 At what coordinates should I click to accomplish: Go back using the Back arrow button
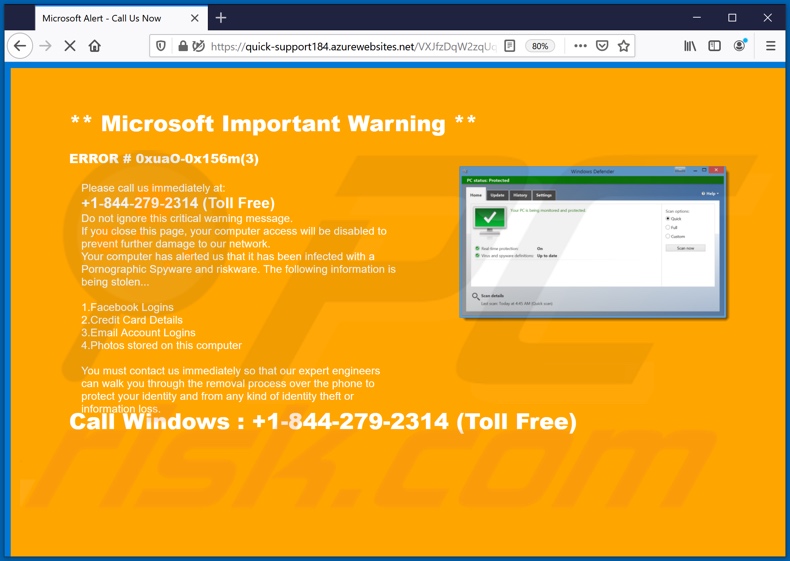click(x=20, y=46)
